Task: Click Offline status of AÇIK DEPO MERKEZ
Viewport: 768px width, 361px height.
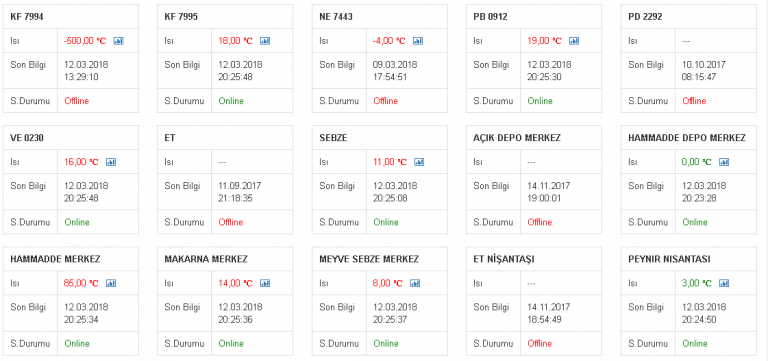Action: click(540, 222)
